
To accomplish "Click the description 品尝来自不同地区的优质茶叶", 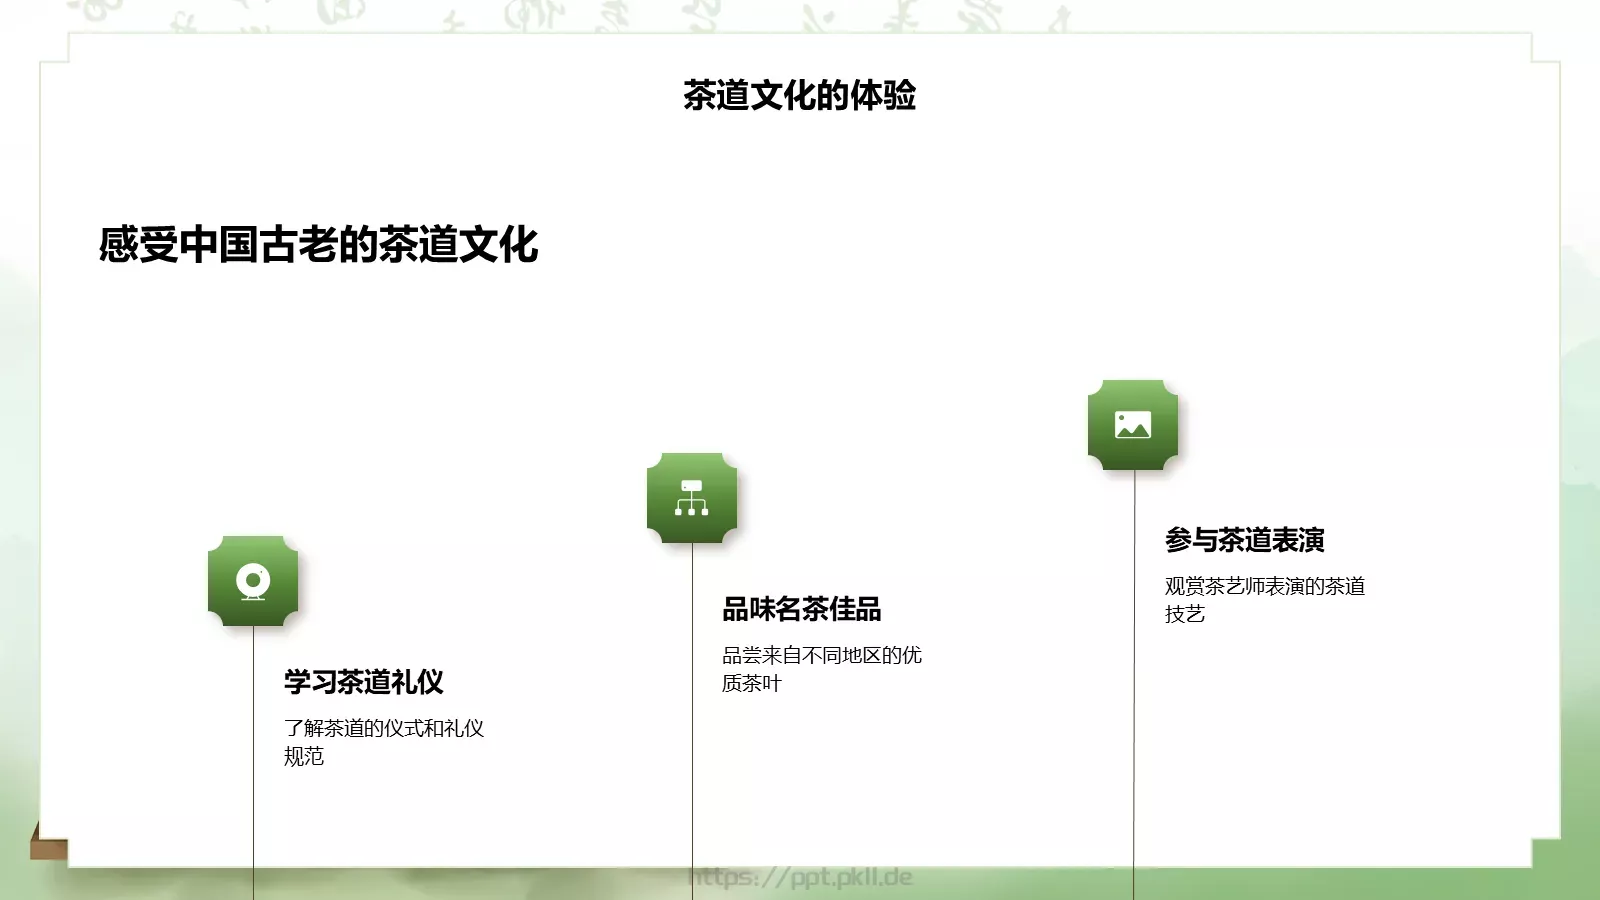I will 822,669.
